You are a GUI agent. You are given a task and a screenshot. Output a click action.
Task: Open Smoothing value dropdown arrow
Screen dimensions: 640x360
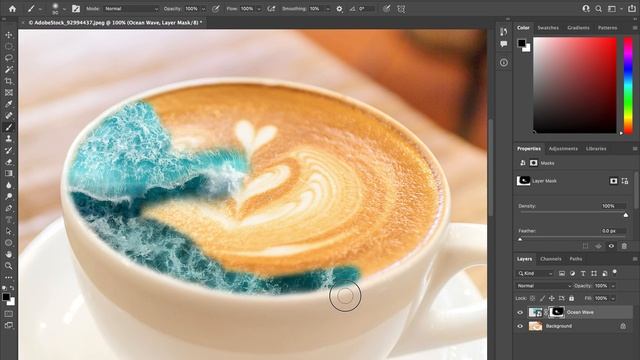pos(327,9)
